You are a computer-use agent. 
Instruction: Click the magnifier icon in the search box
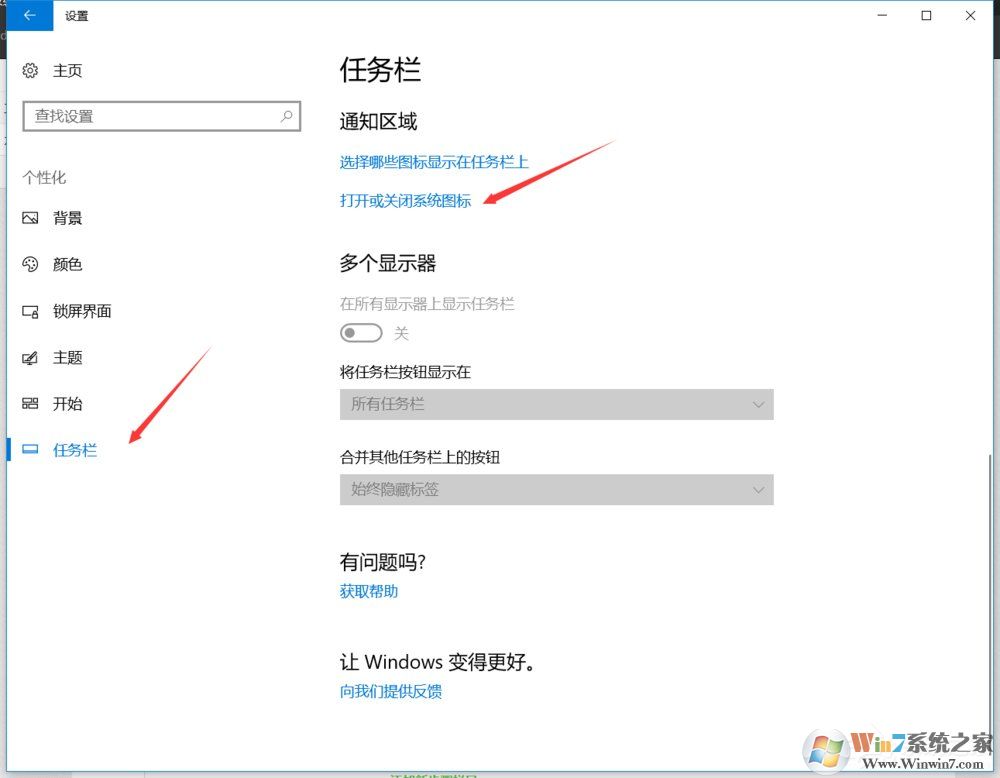(x=287, y=116)
